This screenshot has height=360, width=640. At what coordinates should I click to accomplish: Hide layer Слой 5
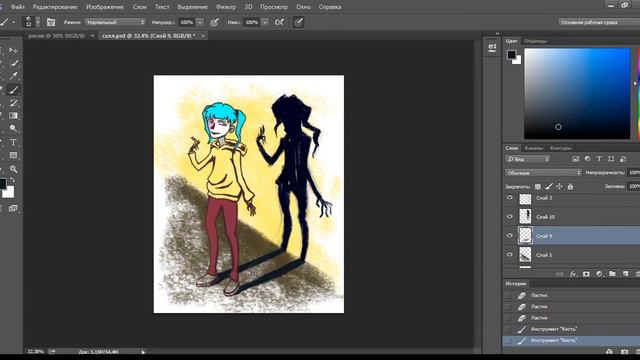click(x=510, y=255)
